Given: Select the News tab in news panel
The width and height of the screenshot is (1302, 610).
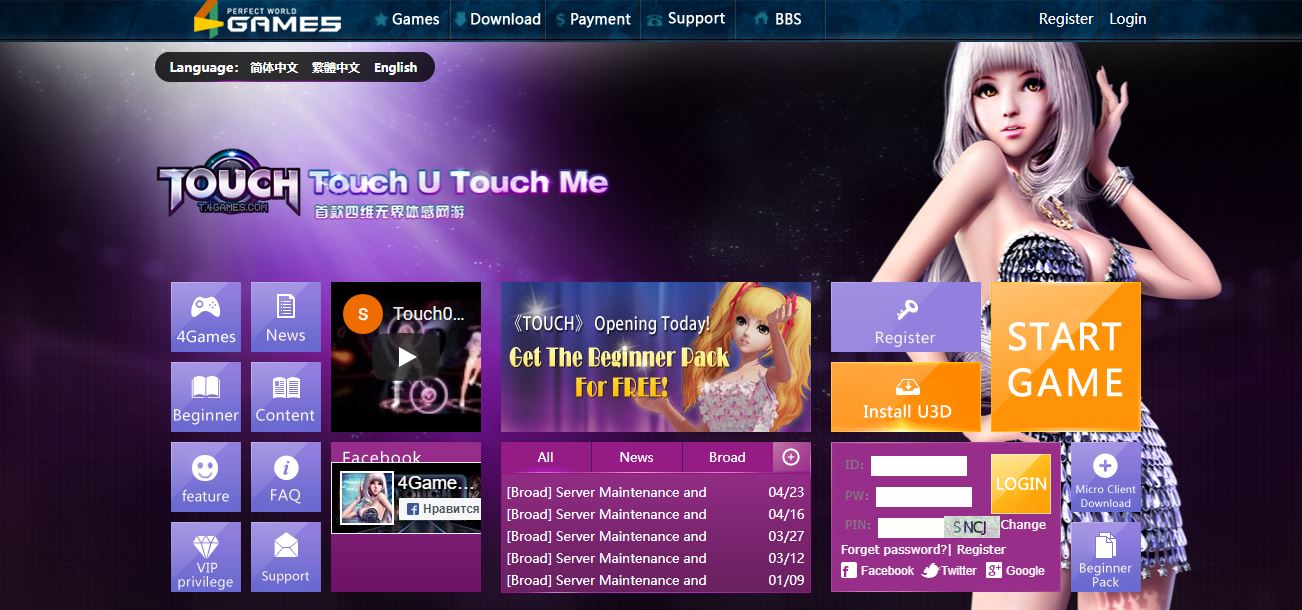Looking at the screenshot, I should tap(636, 457).
